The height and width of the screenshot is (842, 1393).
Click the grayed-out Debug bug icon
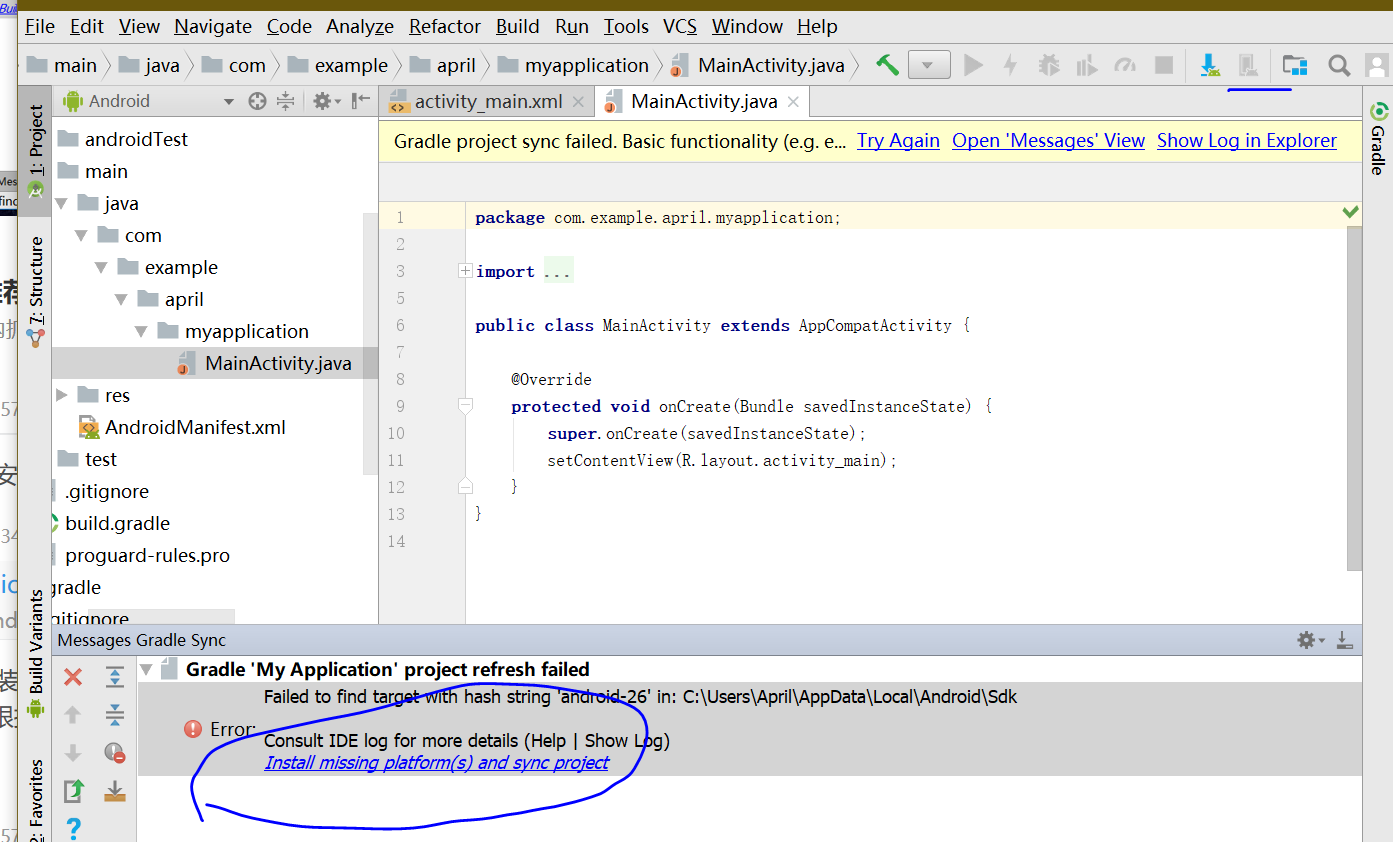1048,65
